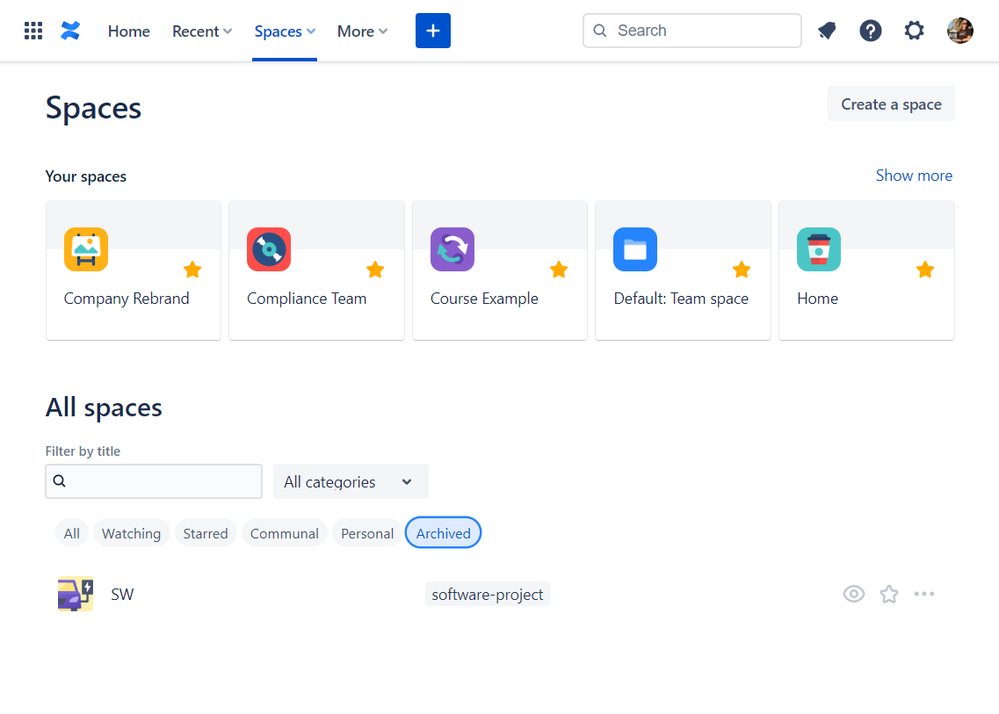Click the Show more link
Image resolution: width=999 pixels, height=714 pixels.
click(914, 176)
